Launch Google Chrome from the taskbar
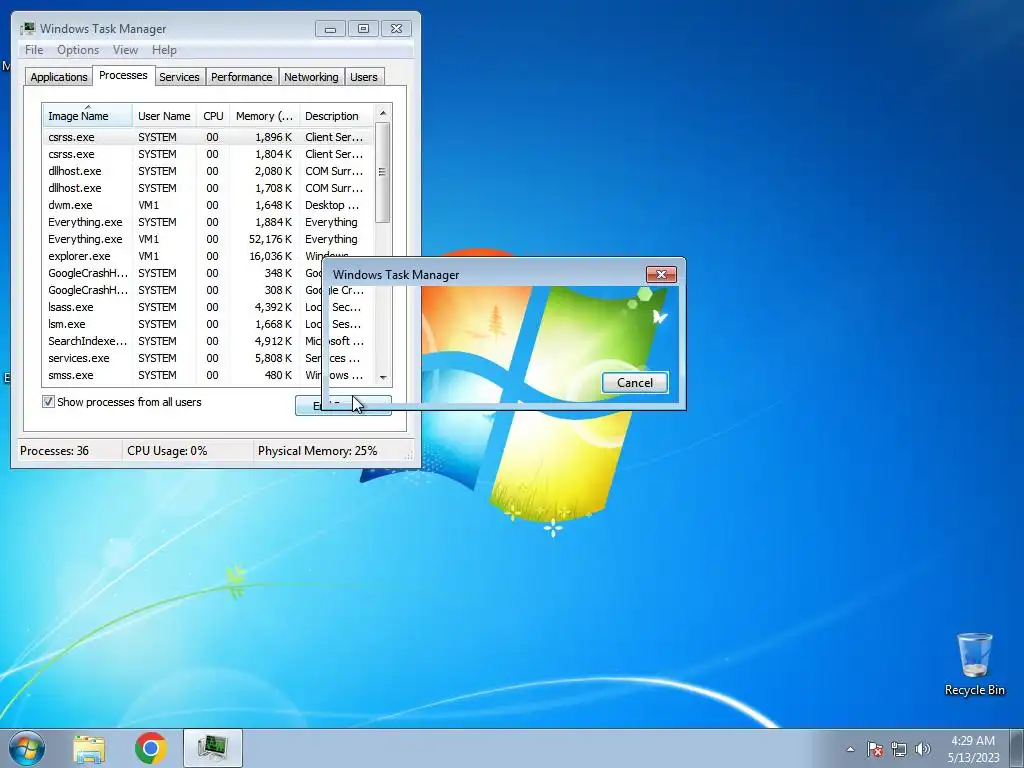Image resolution: width=1024 pixels, height=768 pixels. point(151,748)
